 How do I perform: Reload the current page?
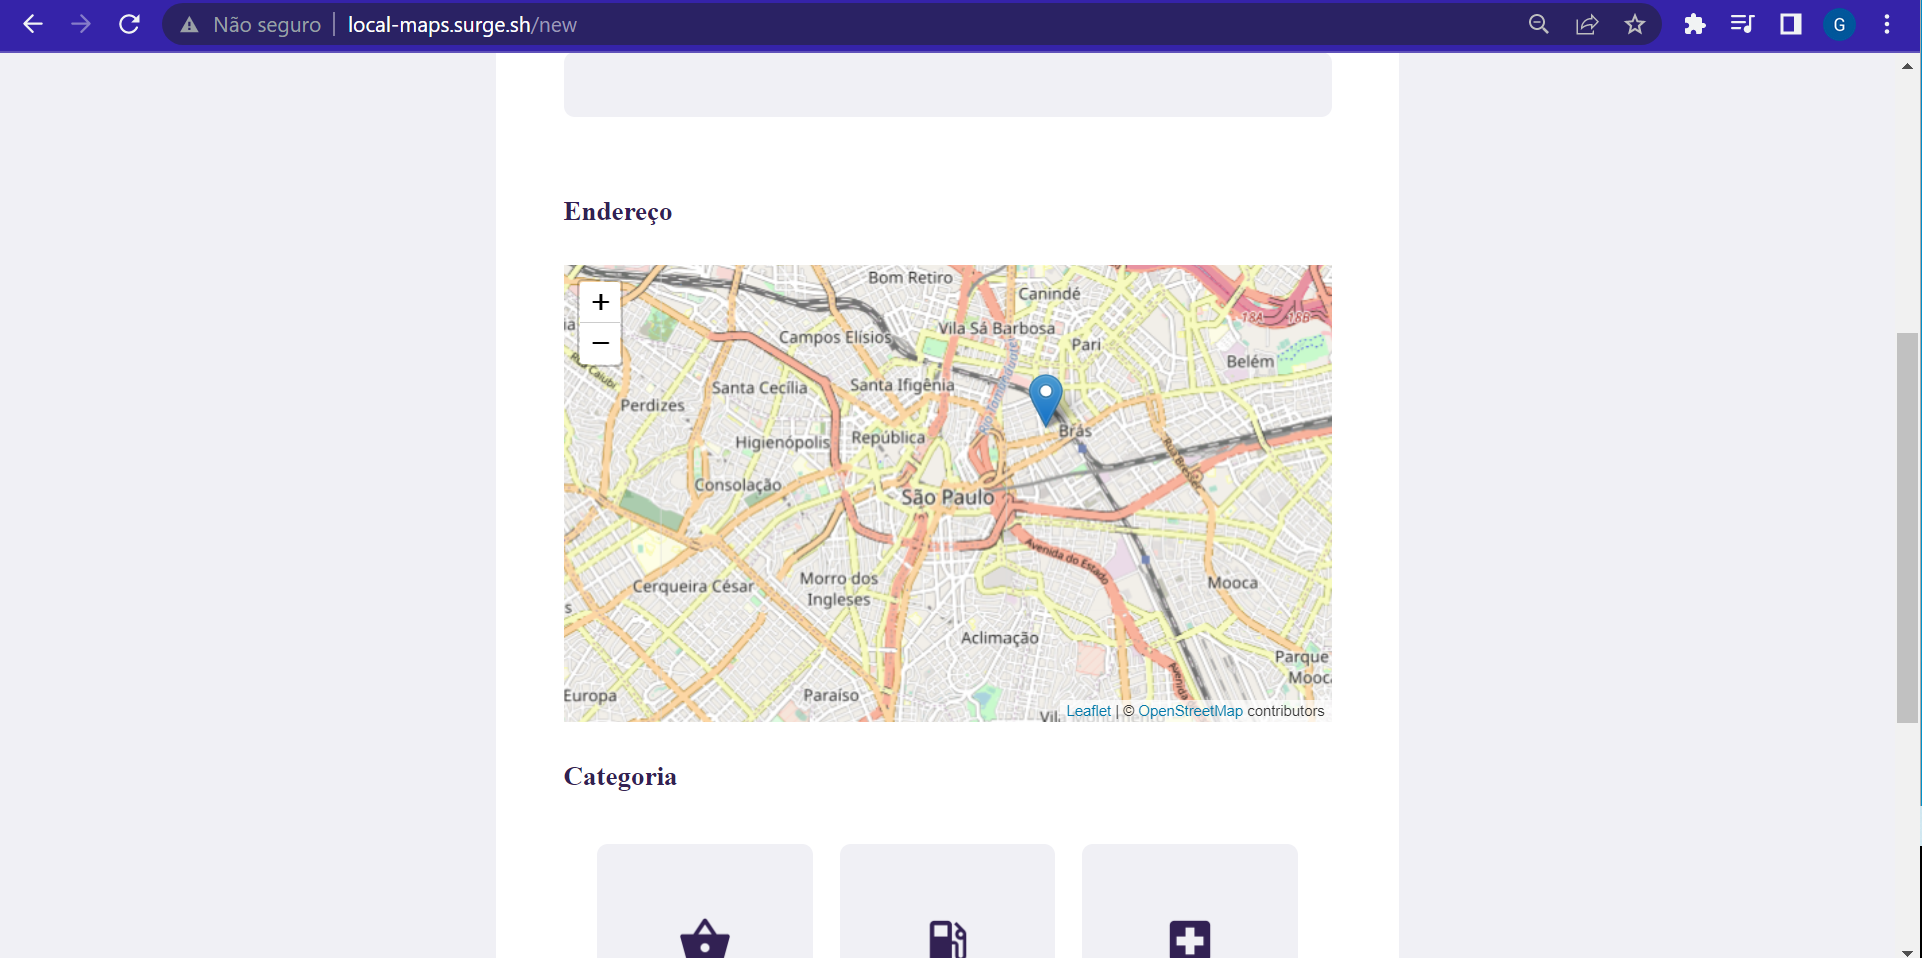129,24
